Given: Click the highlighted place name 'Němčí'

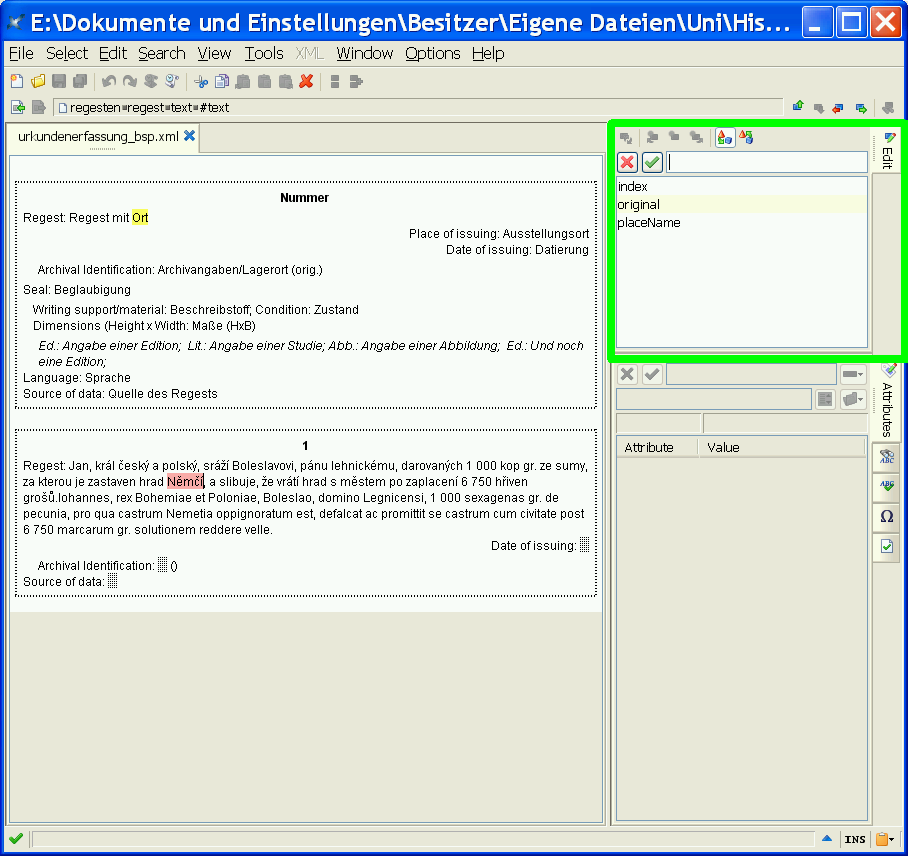Looking at the screenshot, I should [x=185, y=482].
